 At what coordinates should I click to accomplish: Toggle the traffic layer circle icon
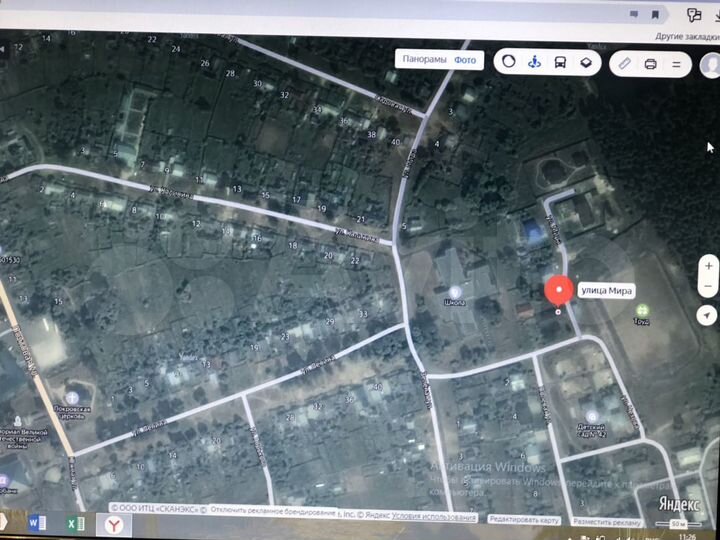coord(509,61)
